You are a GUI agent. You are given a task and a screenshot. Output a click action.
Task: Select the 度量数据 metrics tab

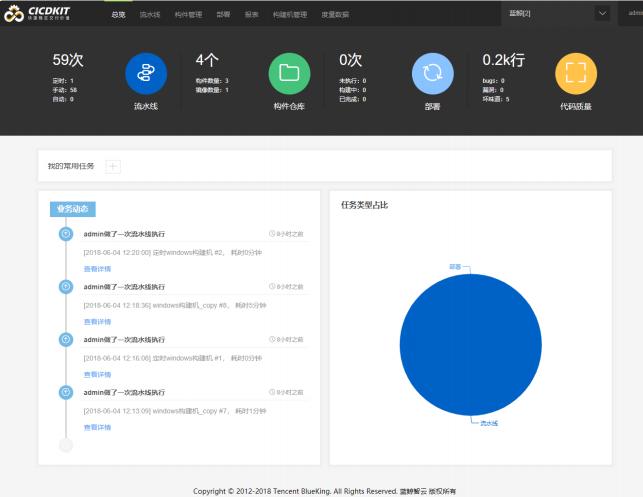point(335,15)
